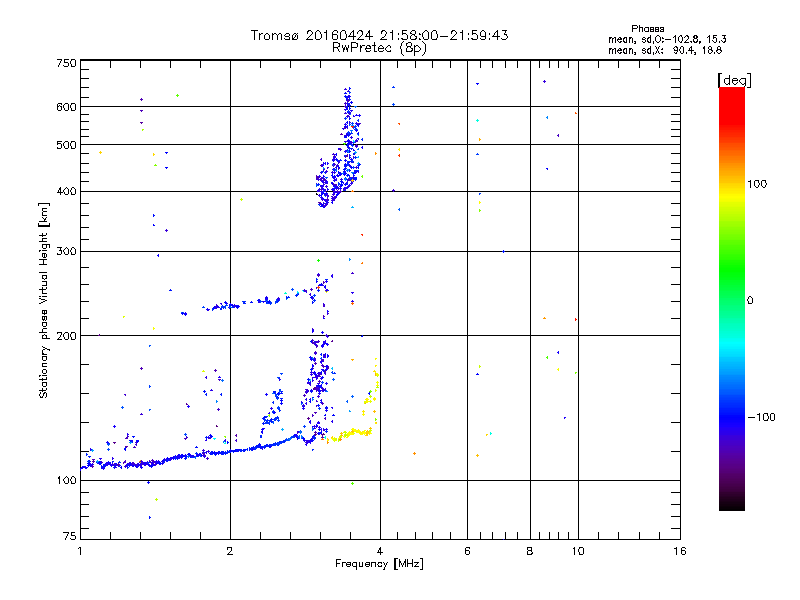Click the colorbar tick label "0"
This screenshot has width=800, height=600.
click(x=750, y=301)
